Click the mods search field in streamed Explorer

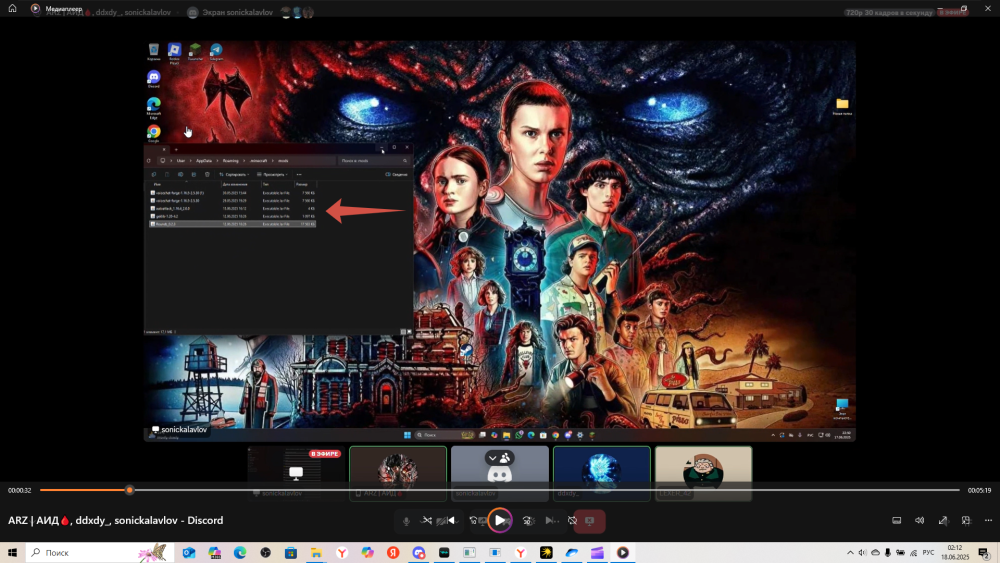(x=374, y=161)
